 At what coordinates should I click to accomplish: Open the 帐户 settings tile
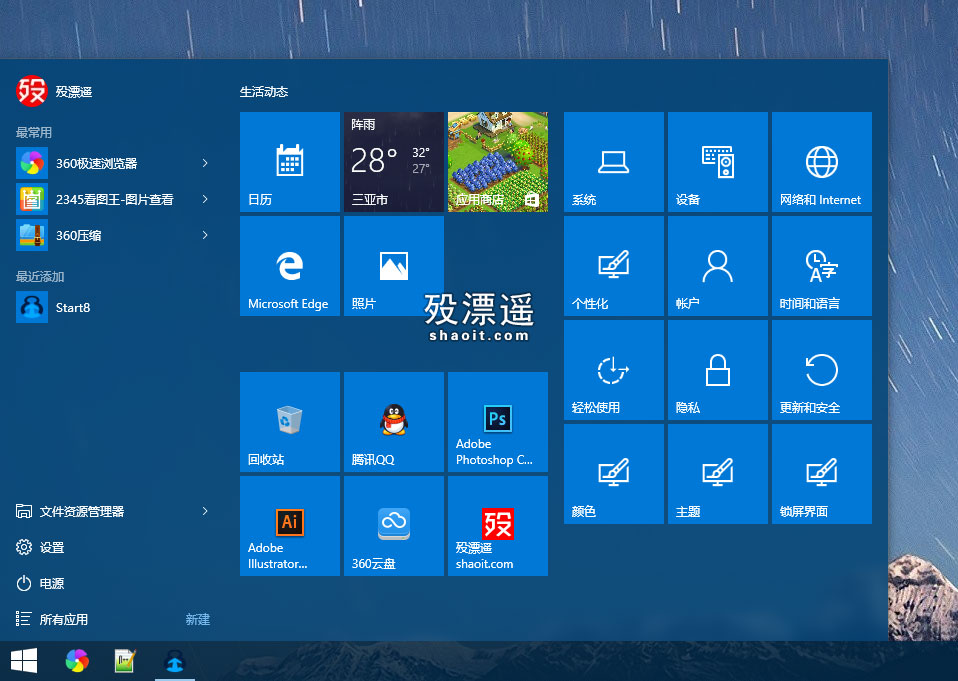718,266
